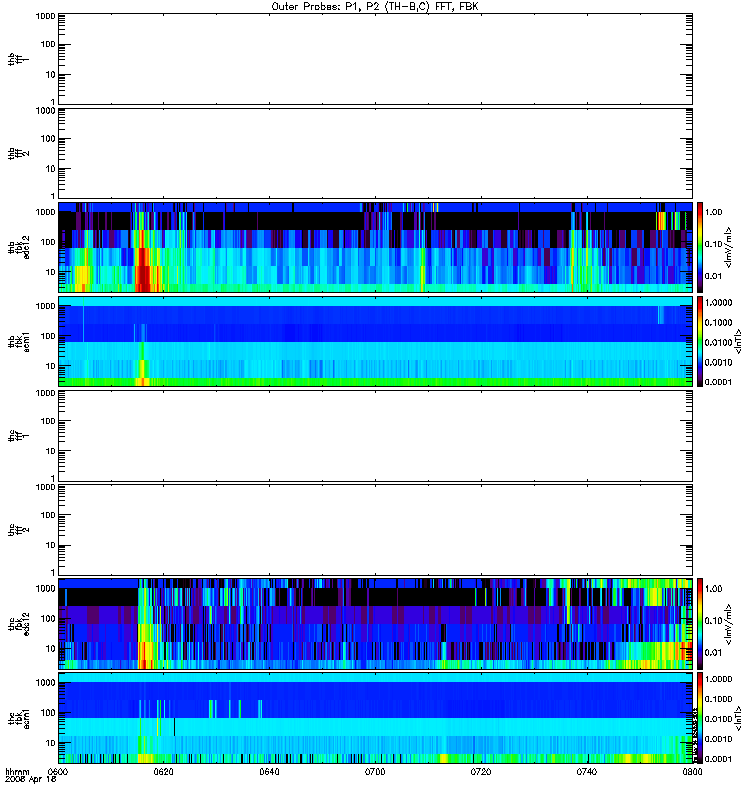Click the 1.0000 tick on thb scm1 color bar
This screenshot has height=800, width=750.
pyautogui.click(x=718, y=303)
